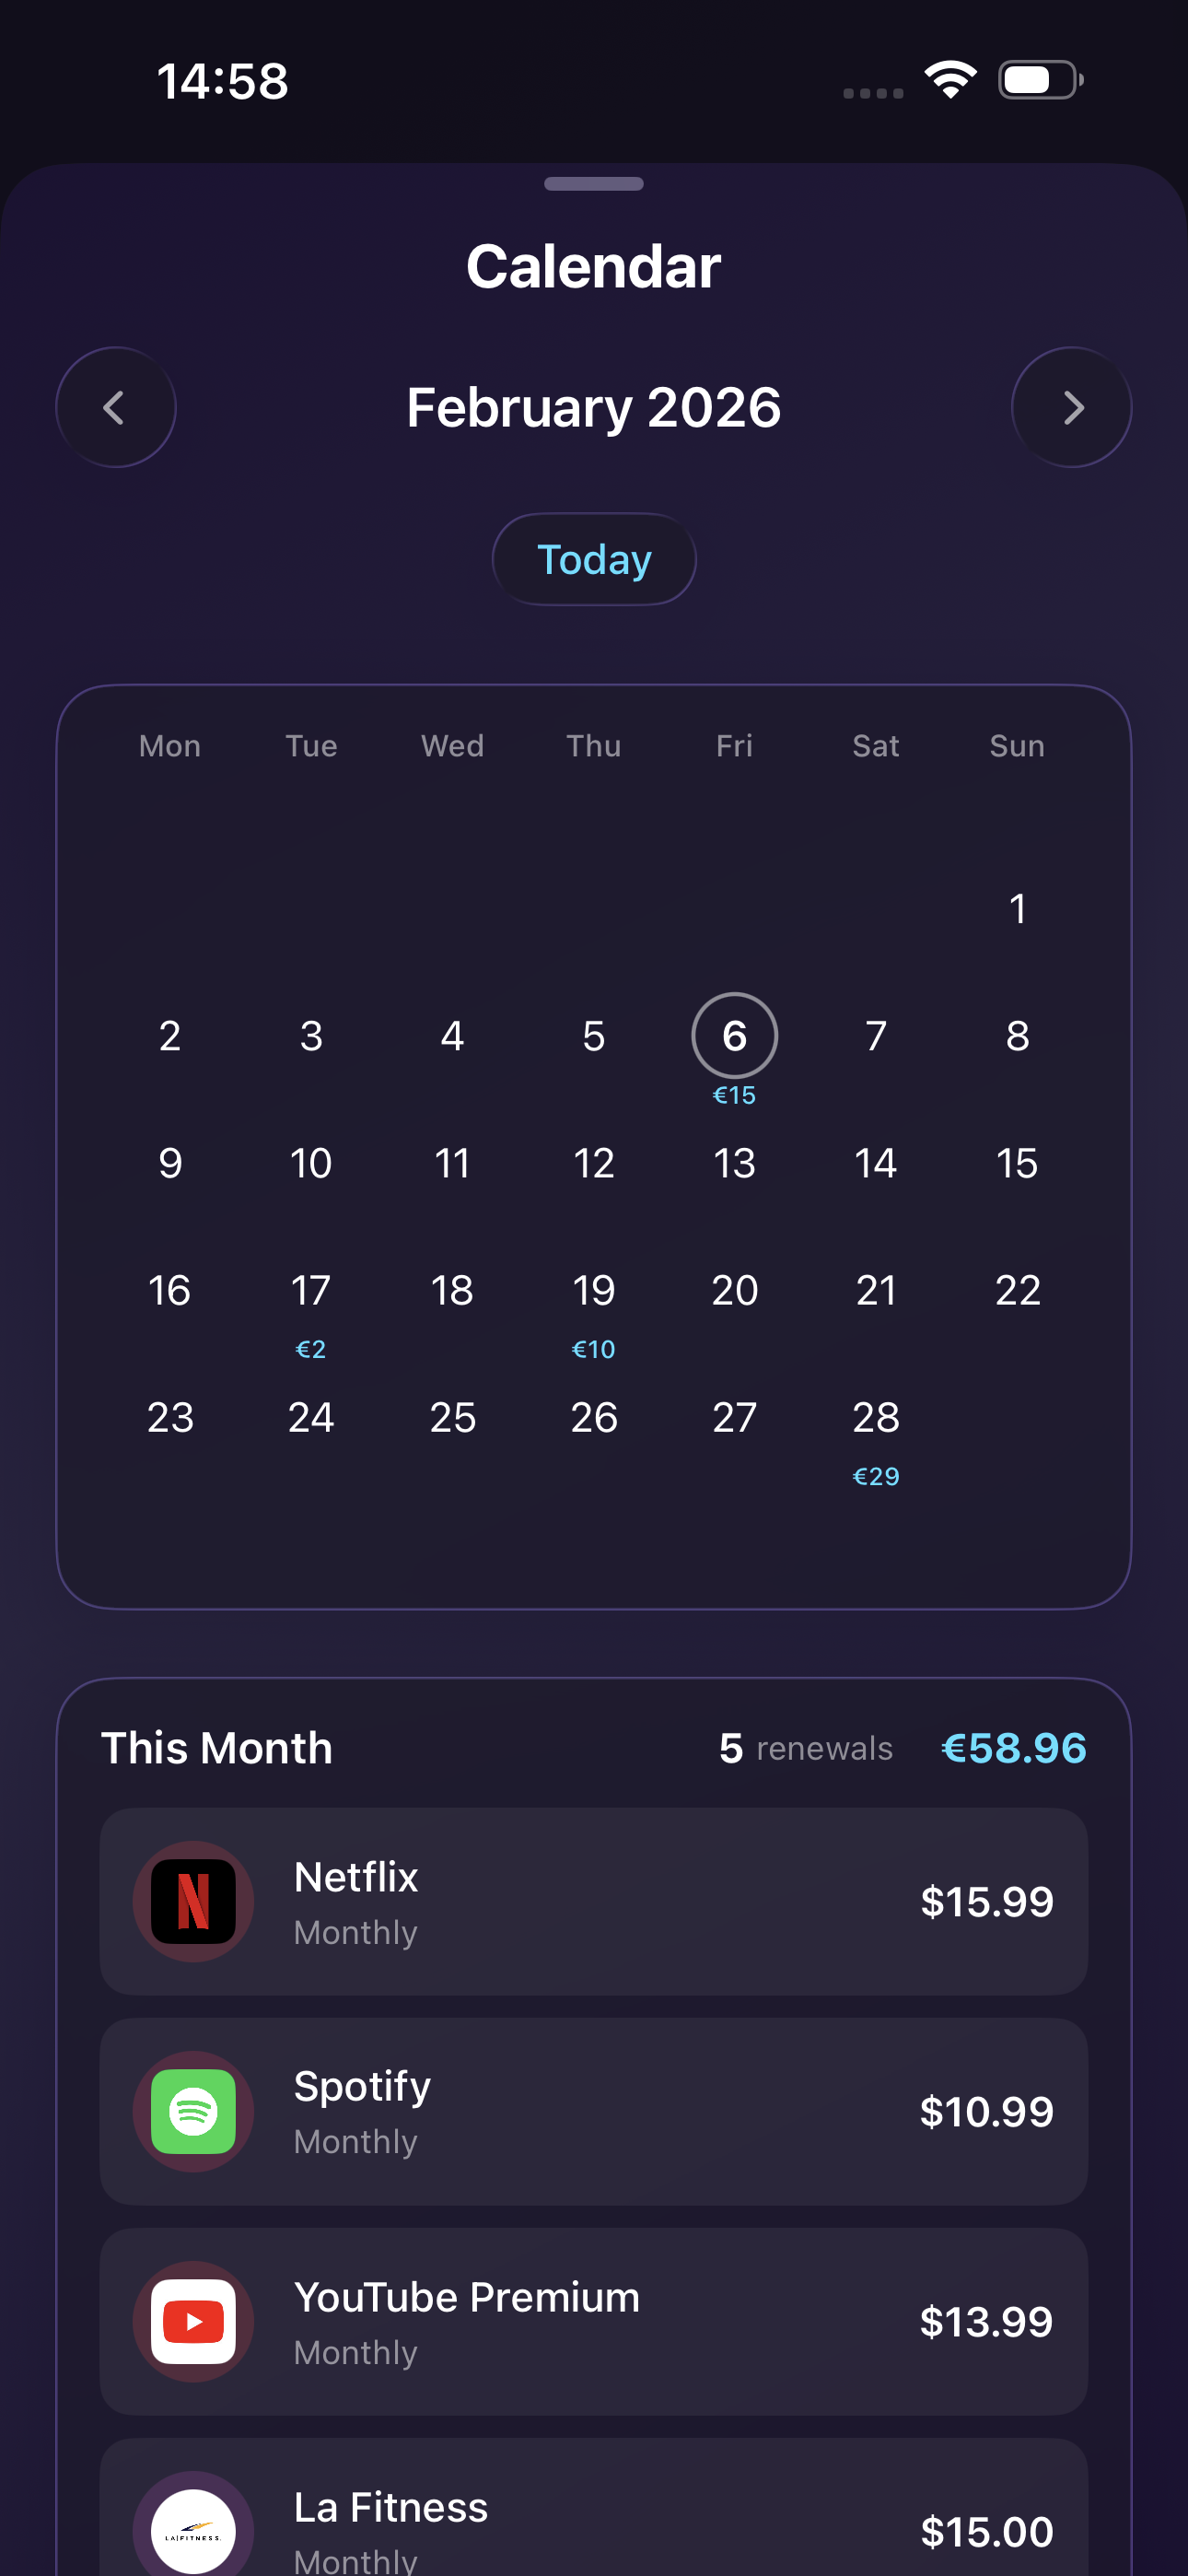This screenshot has width=1188, height=2576.
Task: Tap the battery indicator icon
Action: [1035, 82]
